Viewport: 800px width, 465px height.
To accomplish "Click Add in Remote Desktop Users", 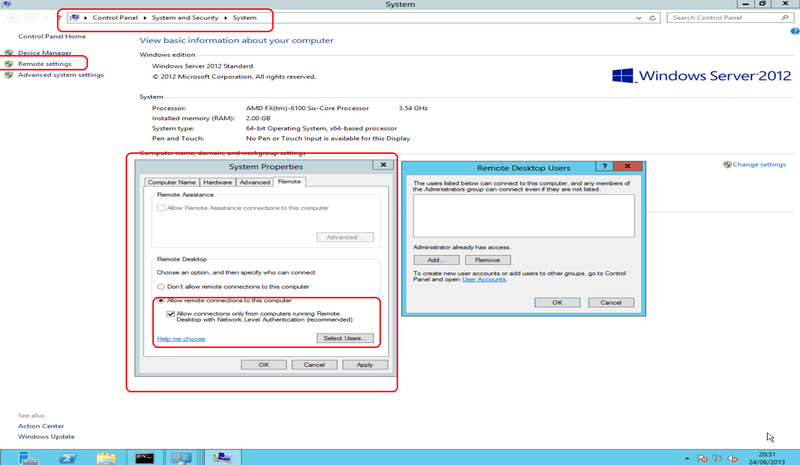I will tap(436, 260).
